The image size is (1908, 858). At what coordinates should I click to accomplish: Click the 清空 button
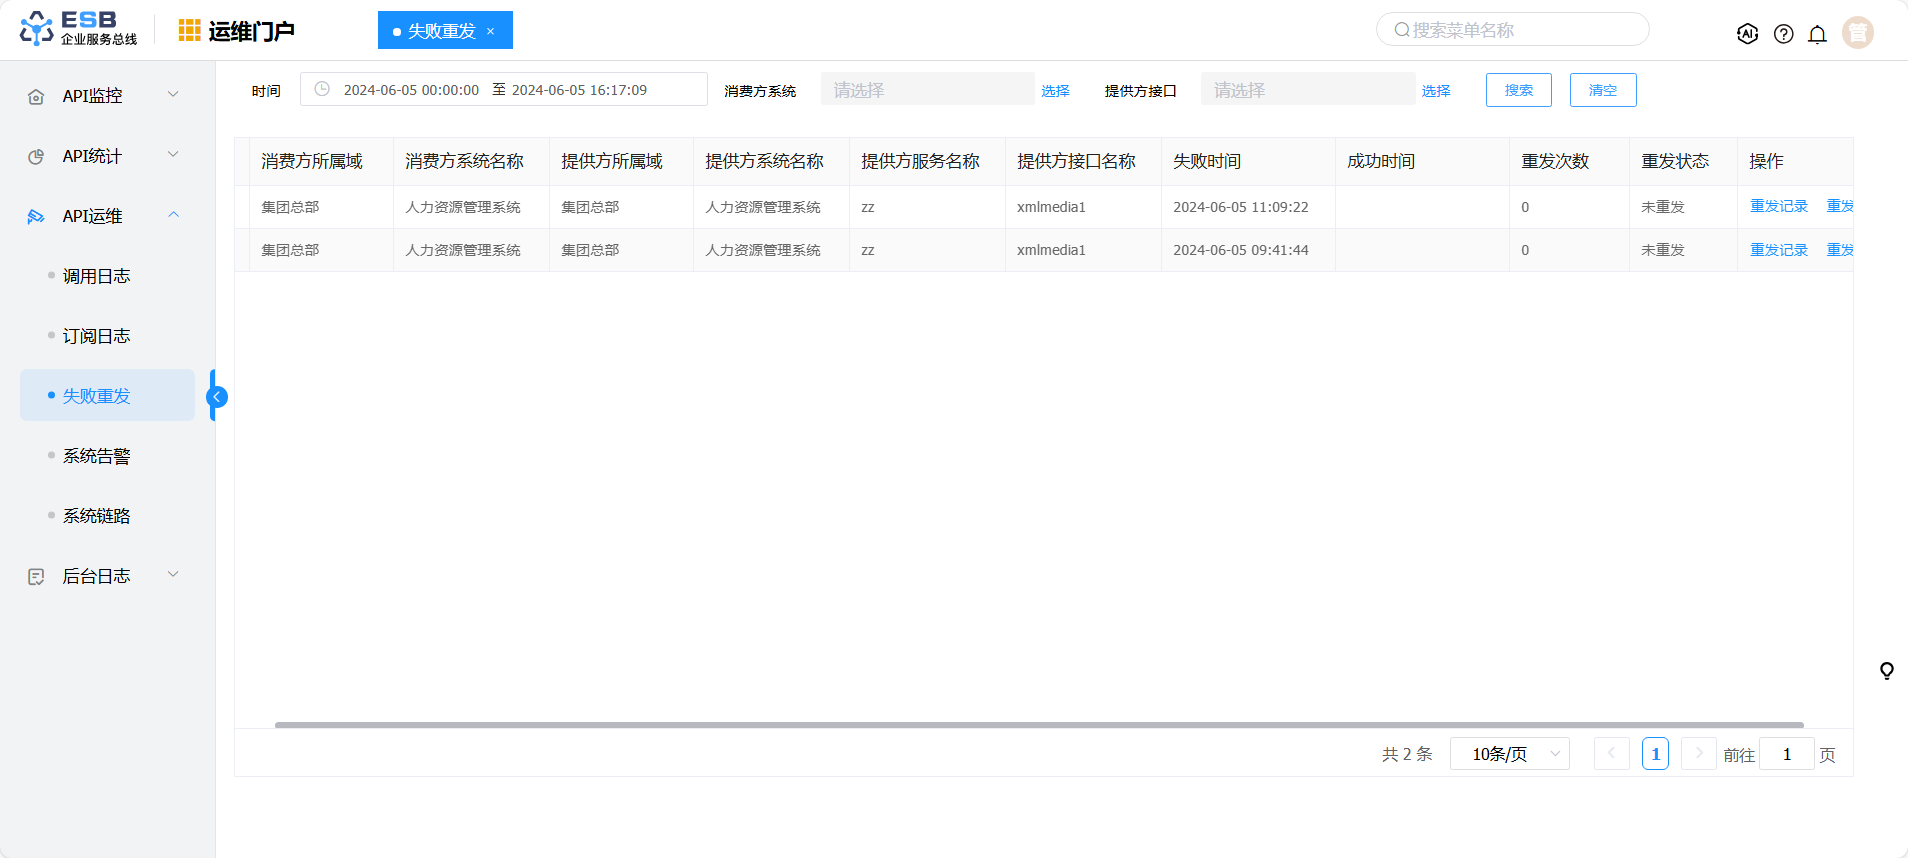point(1602,90)
